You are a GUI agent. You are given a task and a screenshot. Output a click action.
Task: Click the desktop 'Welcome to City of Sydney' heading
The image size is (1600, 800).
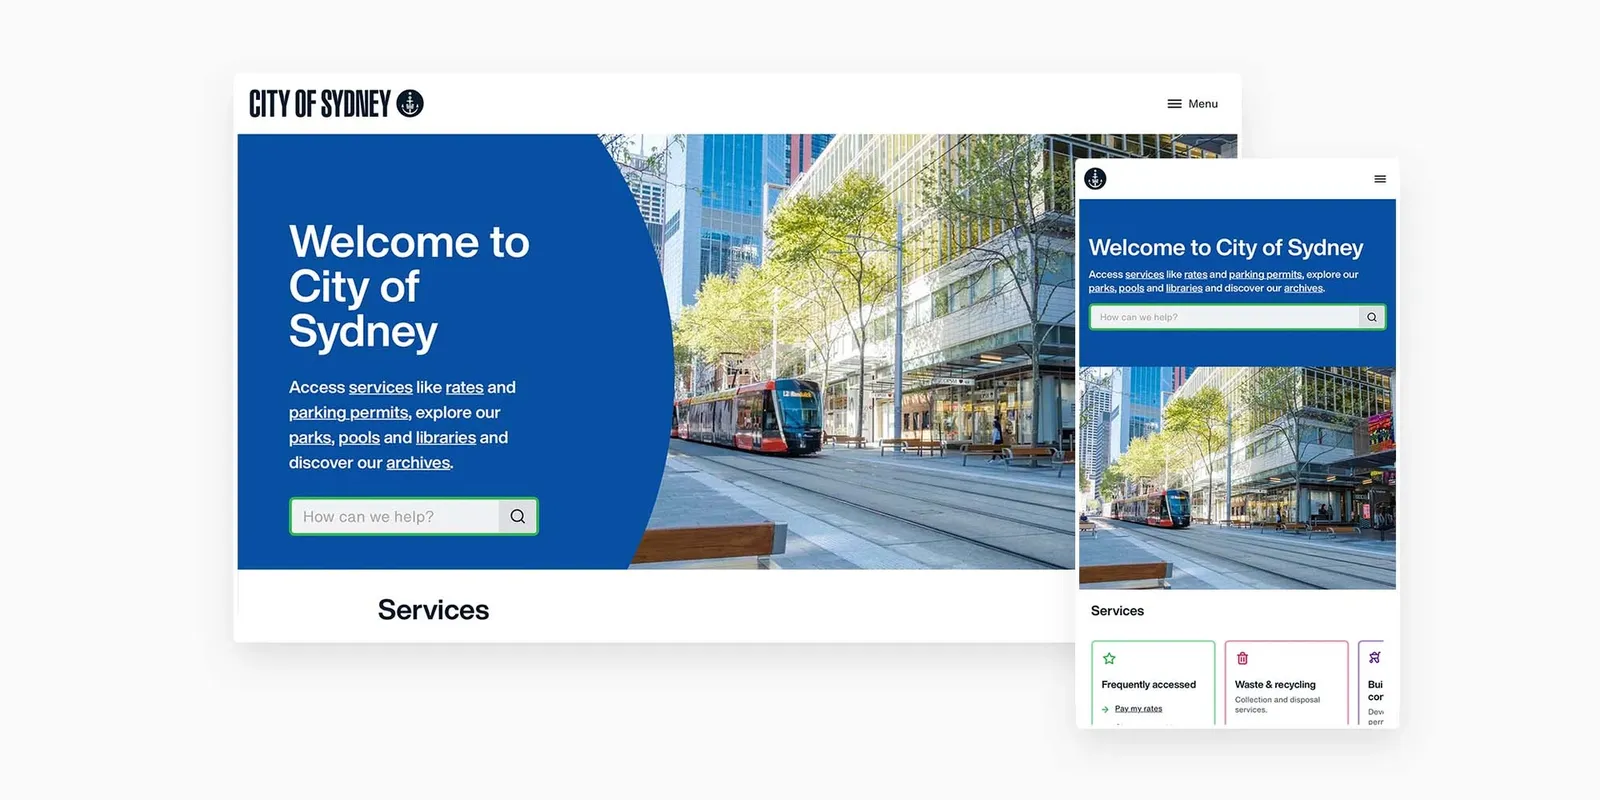point(409,286)
